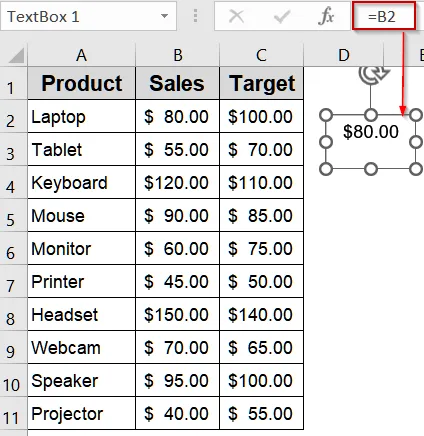Screen dimensions: 424x436
Task: Select row 9 header
Action: click(x=13, y=347)
